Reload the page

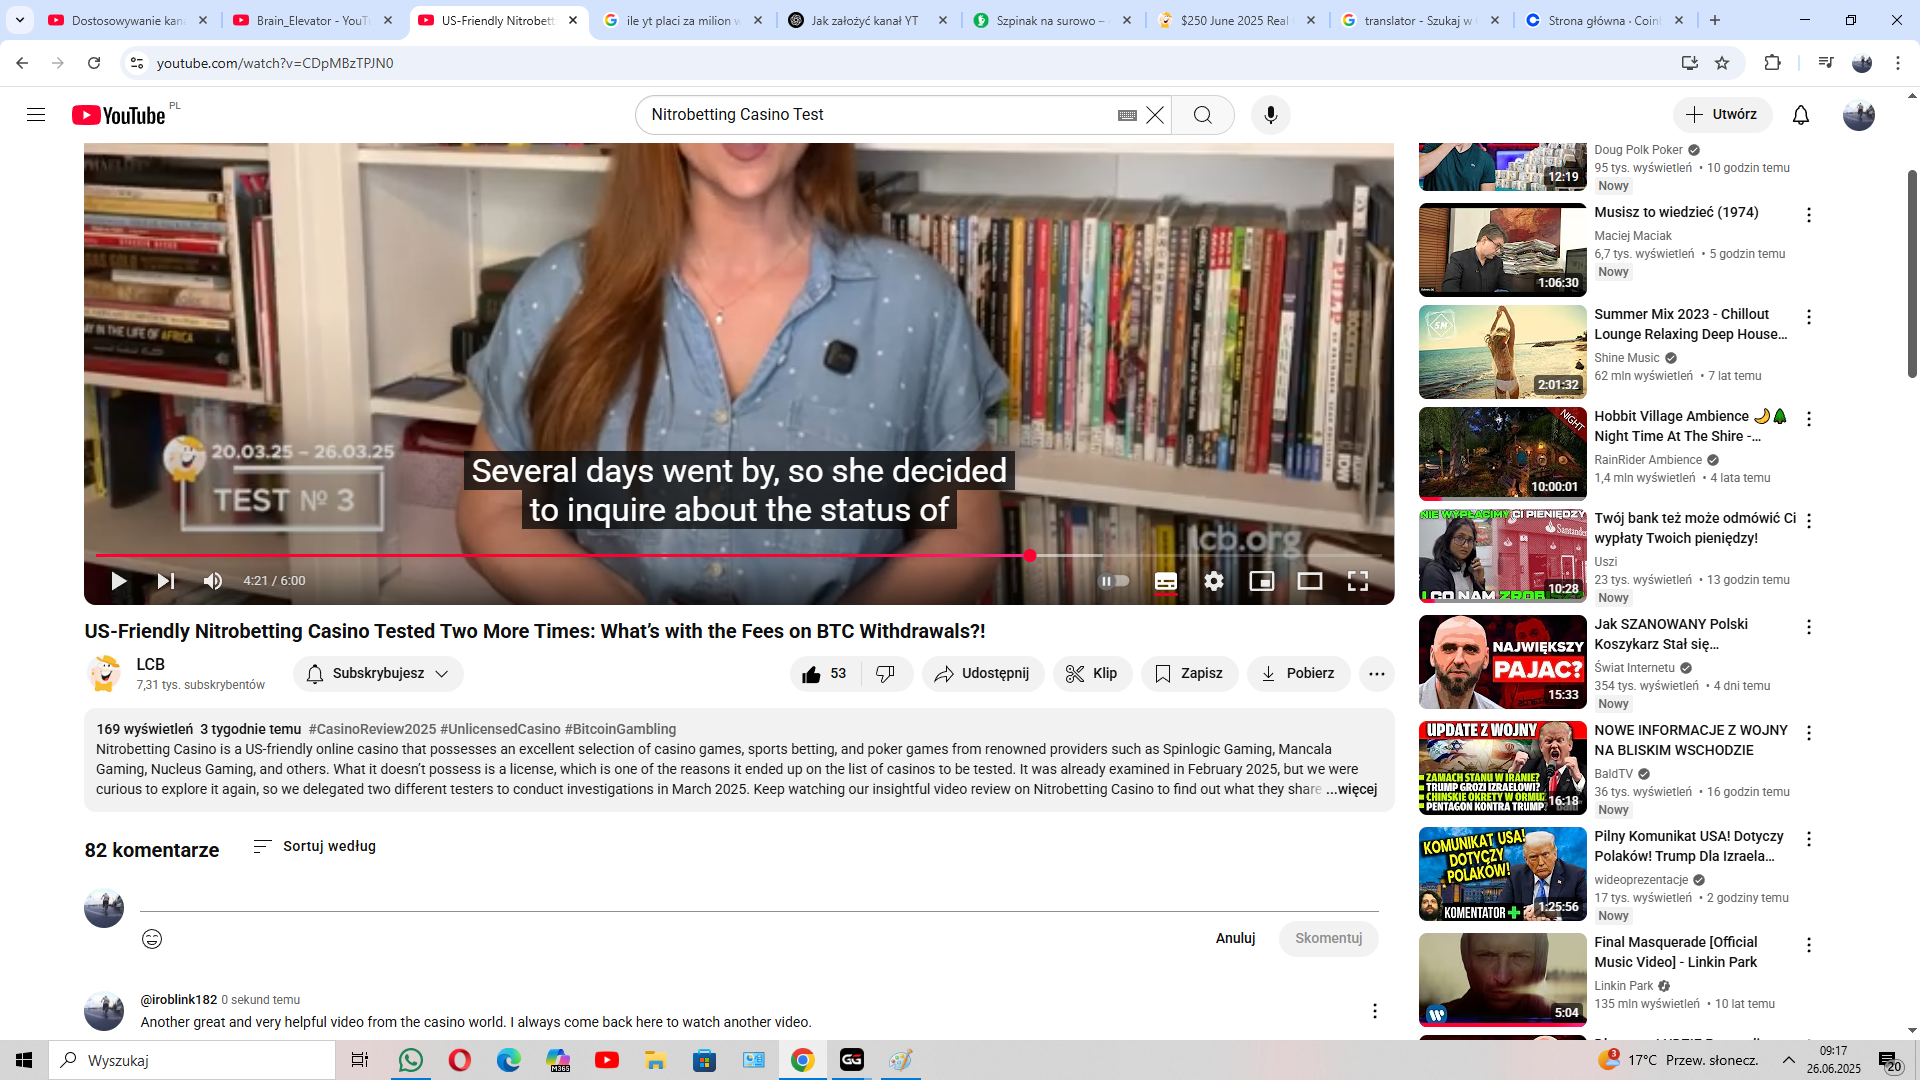[x=94, y=63]
